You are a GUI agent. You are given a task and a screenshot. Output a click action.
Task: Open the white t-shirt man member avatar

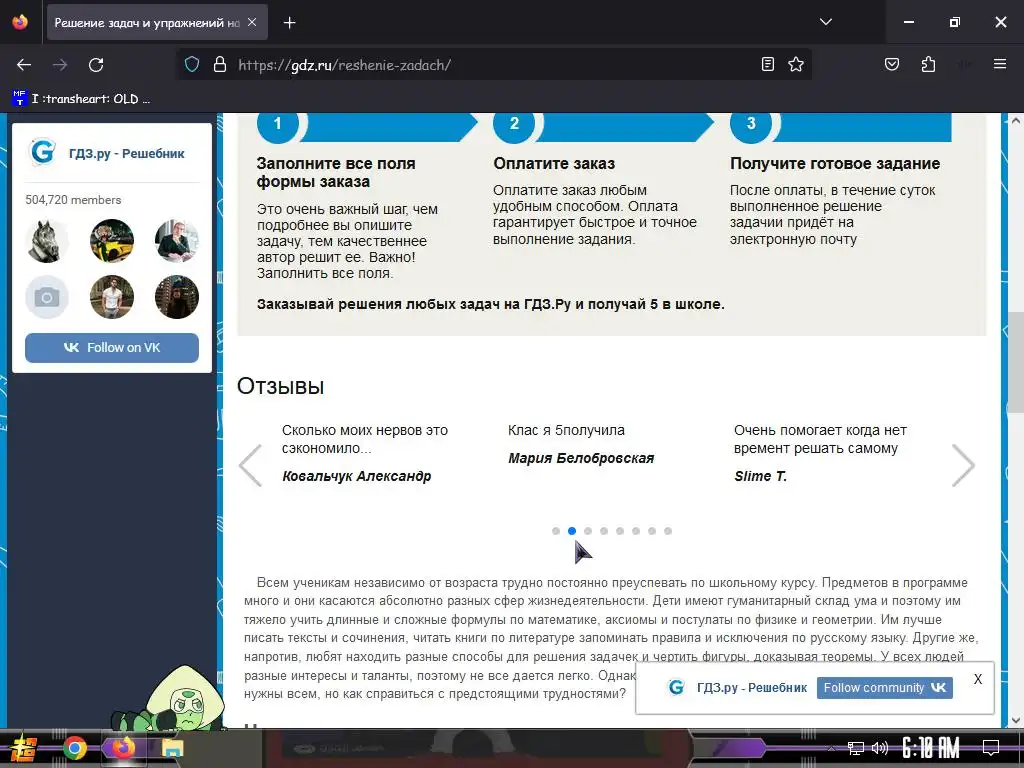(112, 297)
